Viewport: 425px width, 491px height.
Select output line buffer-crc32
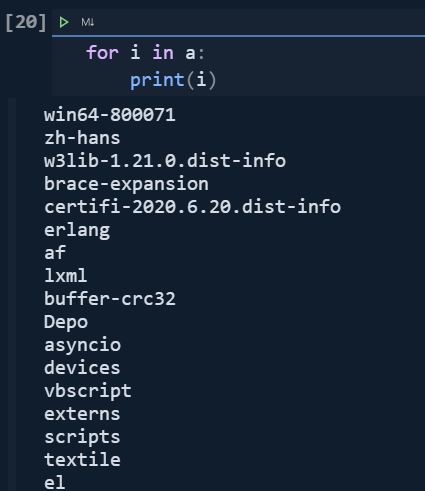coord(110,299)
